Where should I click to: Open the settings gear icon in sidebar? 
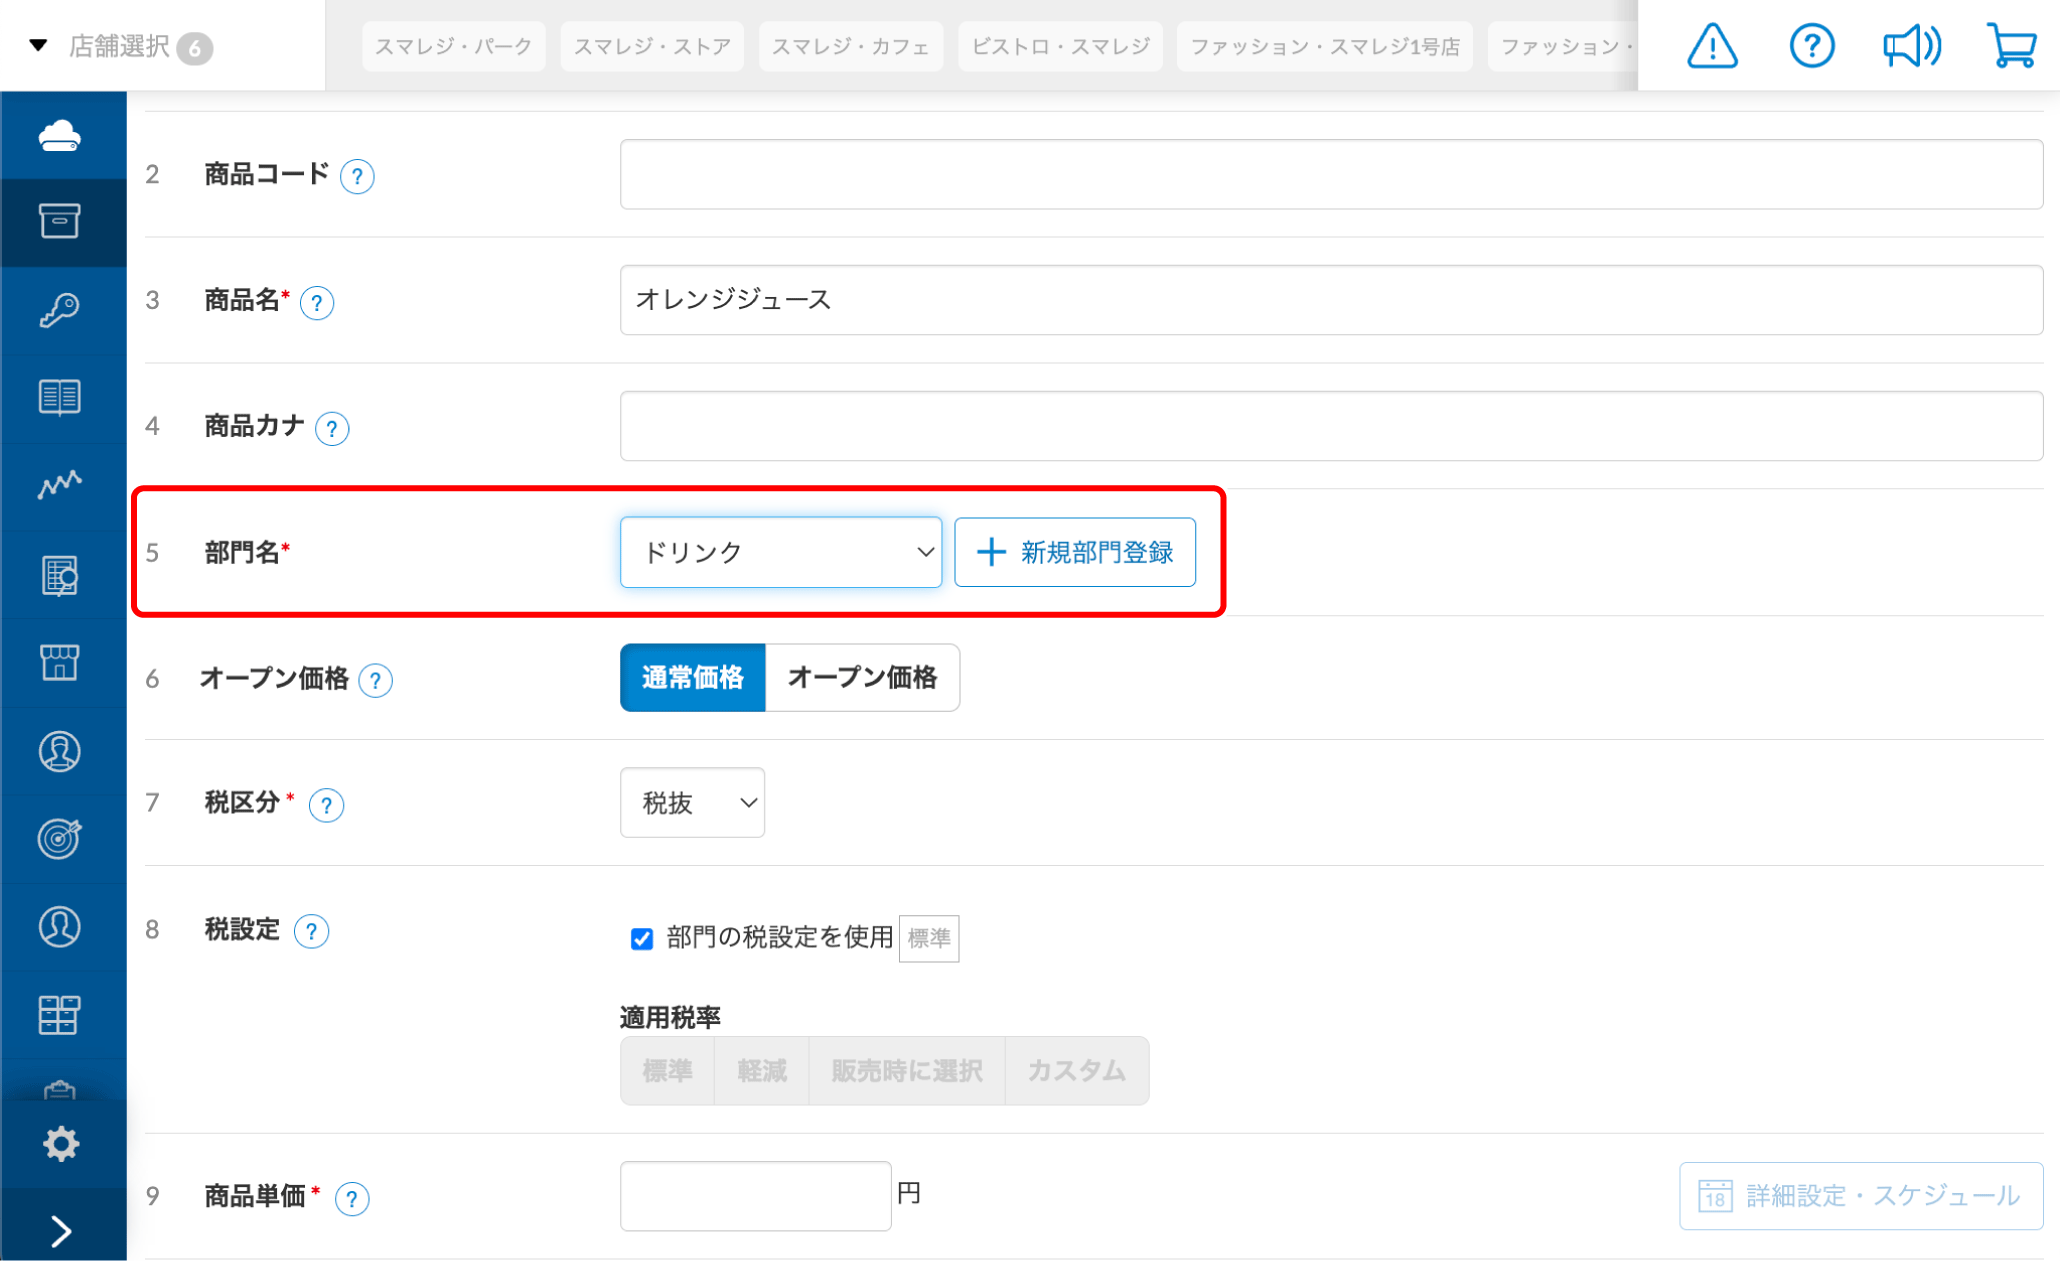click(x=62, y=1143)
